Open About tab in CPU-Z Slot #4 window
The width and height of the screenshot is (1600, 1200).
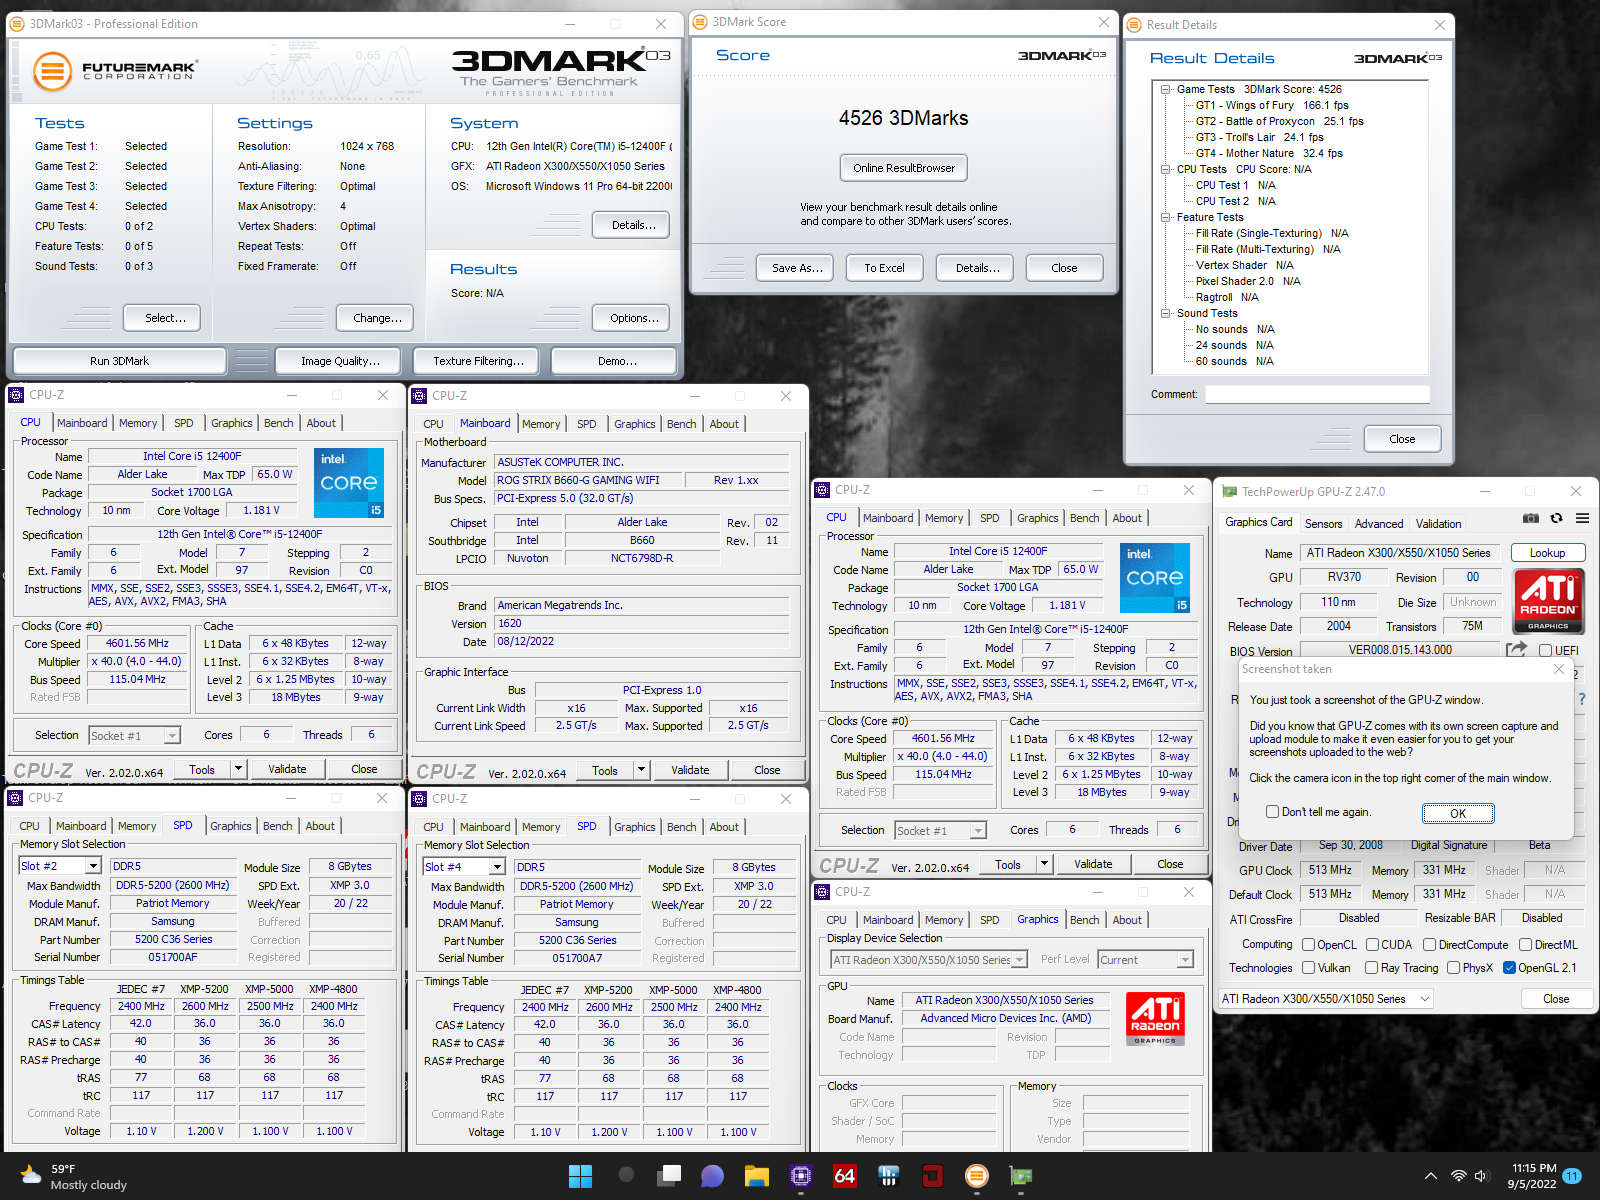pyautogui.click(x=724, y=827)
